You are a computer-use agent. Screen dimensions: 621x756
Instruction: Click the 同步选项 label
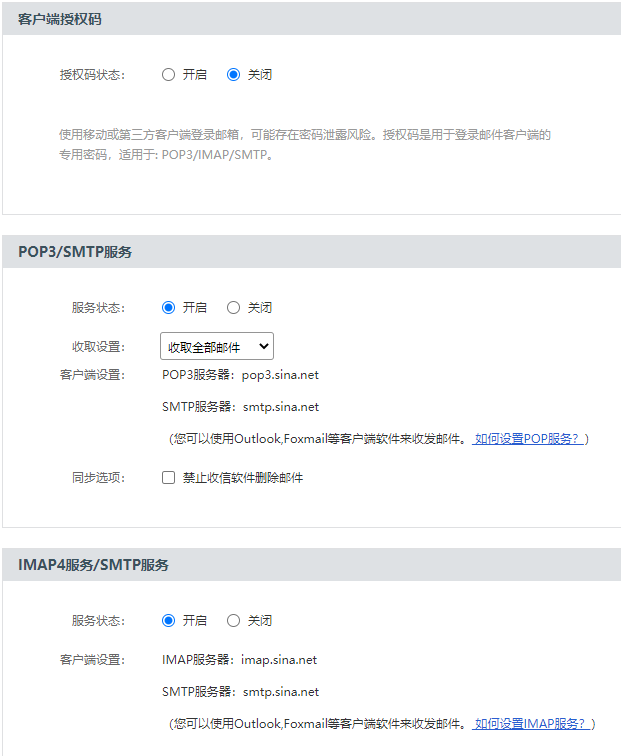click(98, 478)
